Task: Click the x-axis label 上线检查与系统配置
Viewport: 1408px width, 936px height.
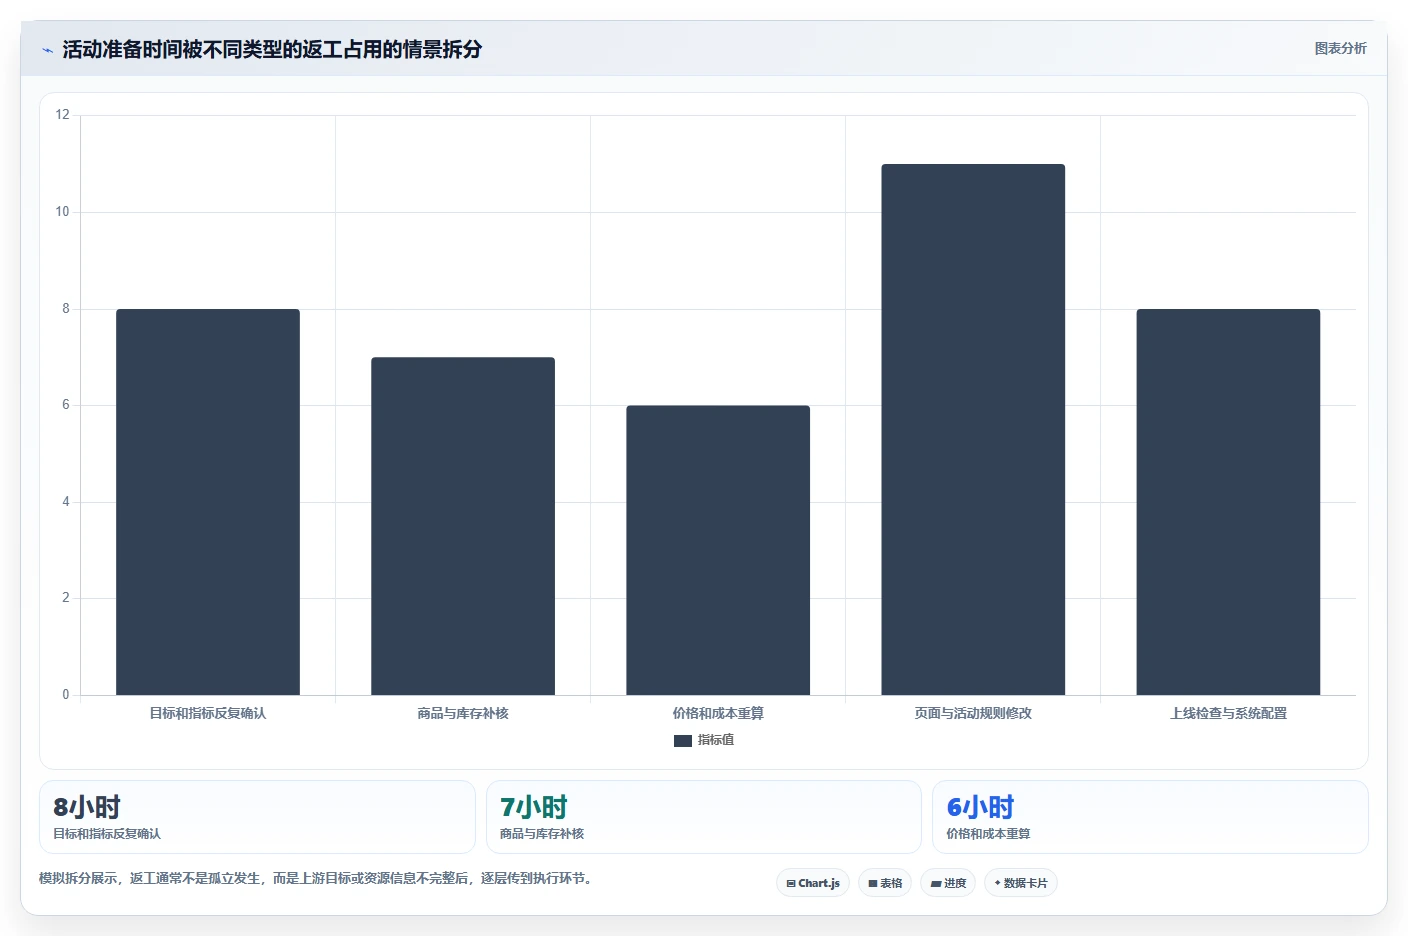Action: (x=1228, y=713)
